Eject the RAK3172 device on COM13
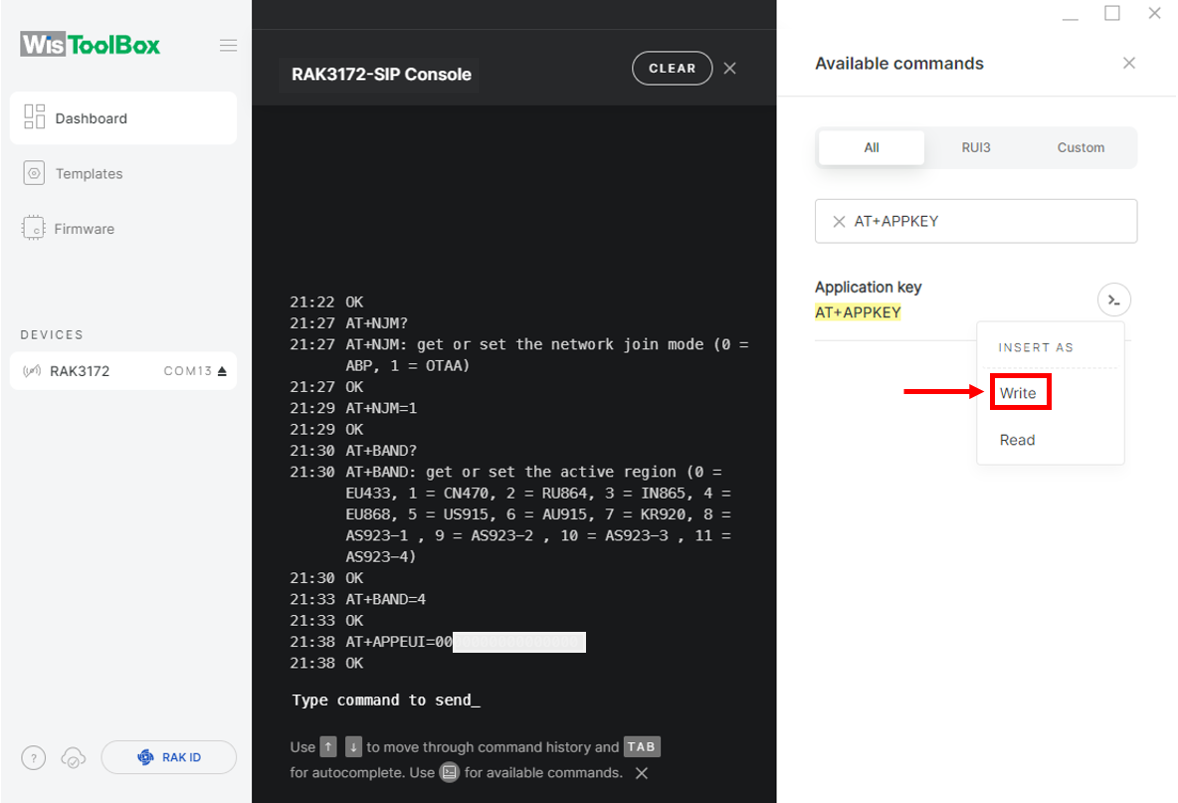The image size is (1178, 803). coord(222,371)
